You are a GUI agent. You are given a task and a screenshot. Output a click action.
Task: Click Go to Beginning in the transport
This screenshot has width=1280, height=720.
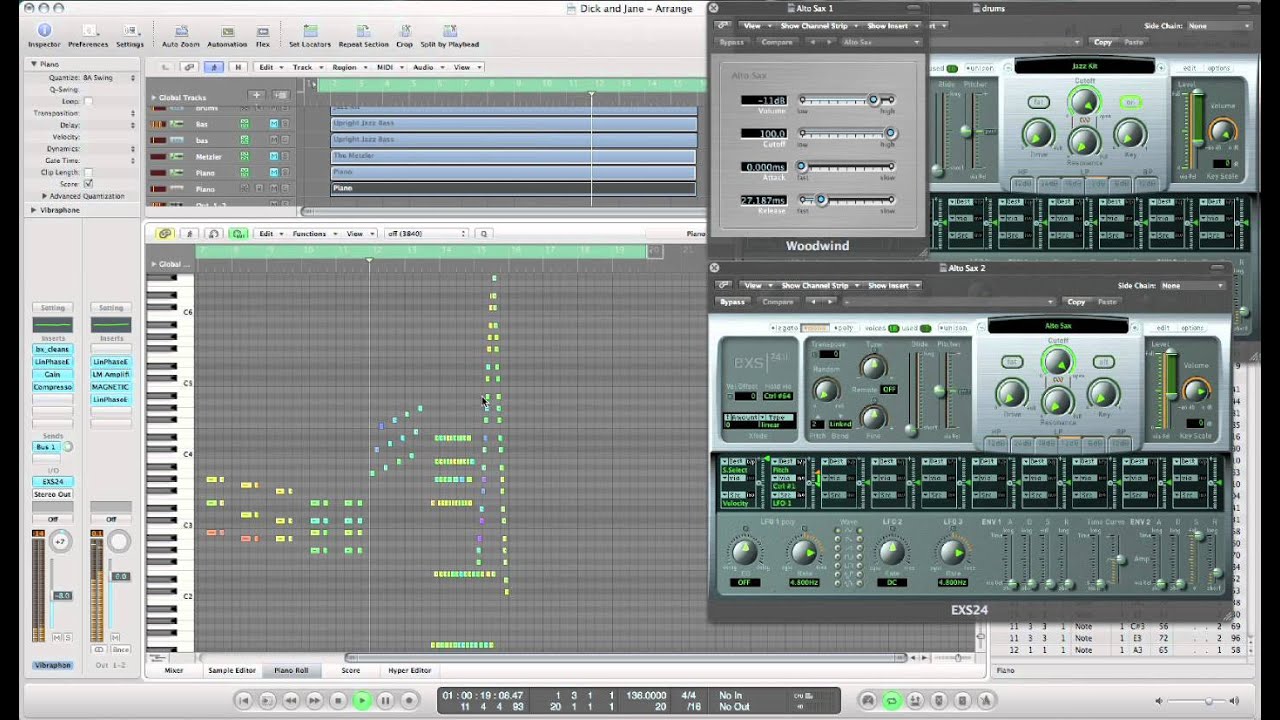point(243,701)
